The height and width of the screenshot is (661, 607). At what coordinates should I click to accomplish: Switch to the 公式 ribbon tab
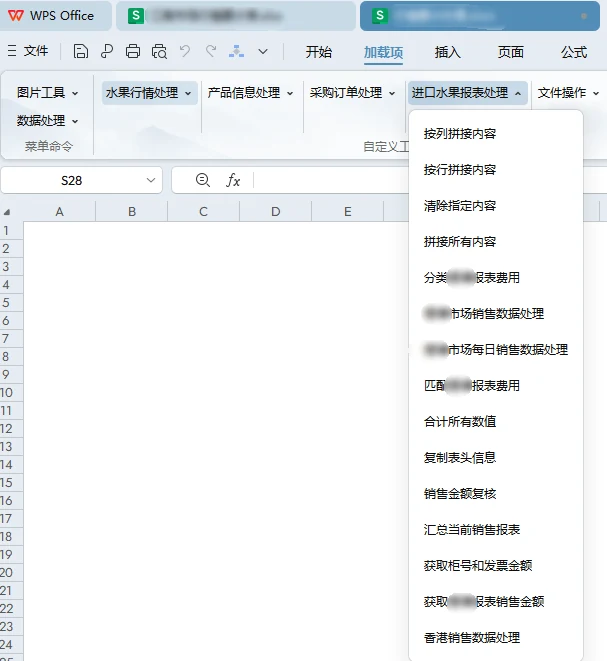[x=574, y=52]
